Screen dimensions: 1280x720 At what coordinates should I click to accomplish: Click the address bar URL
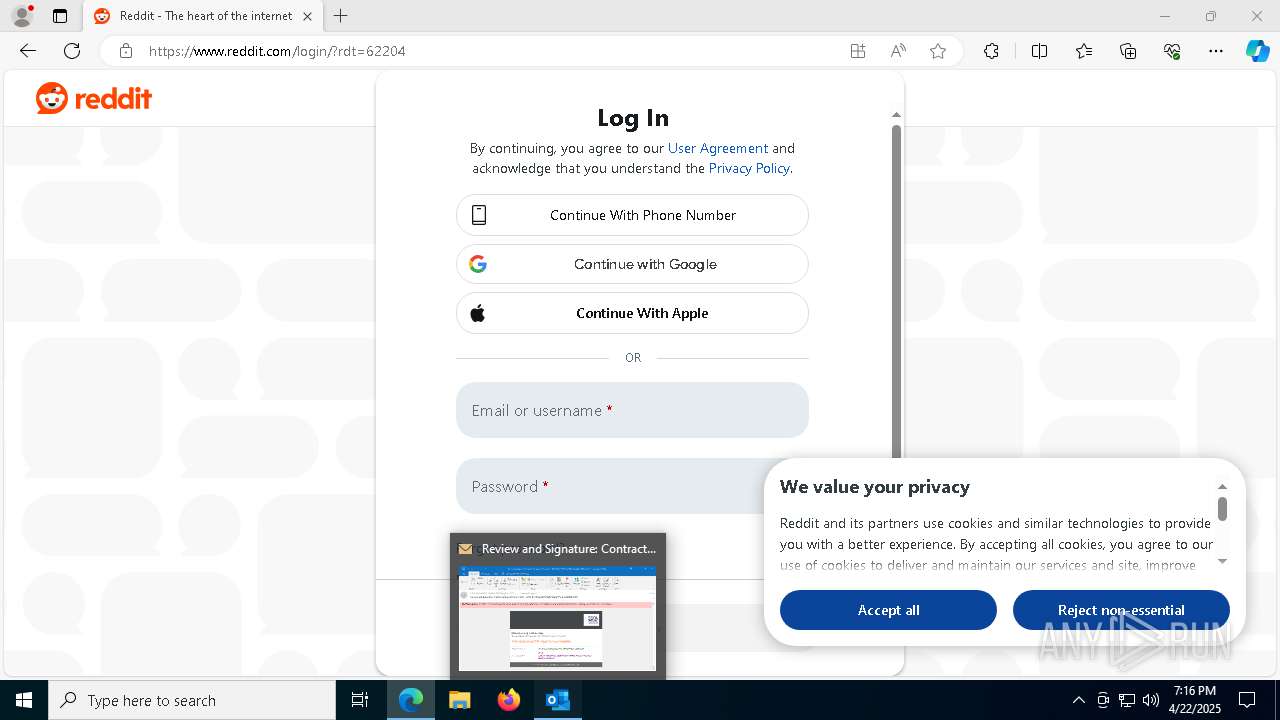(x=277, y=51)
